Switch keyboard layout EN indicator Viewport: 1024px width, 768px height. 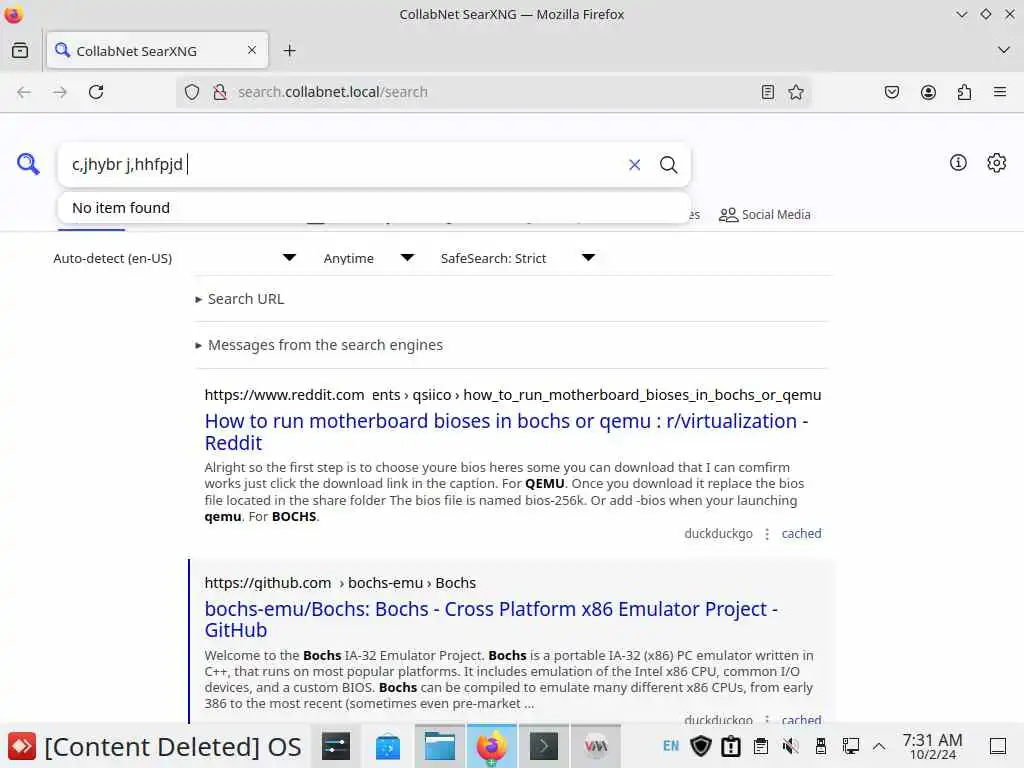(x=671, y=746)
